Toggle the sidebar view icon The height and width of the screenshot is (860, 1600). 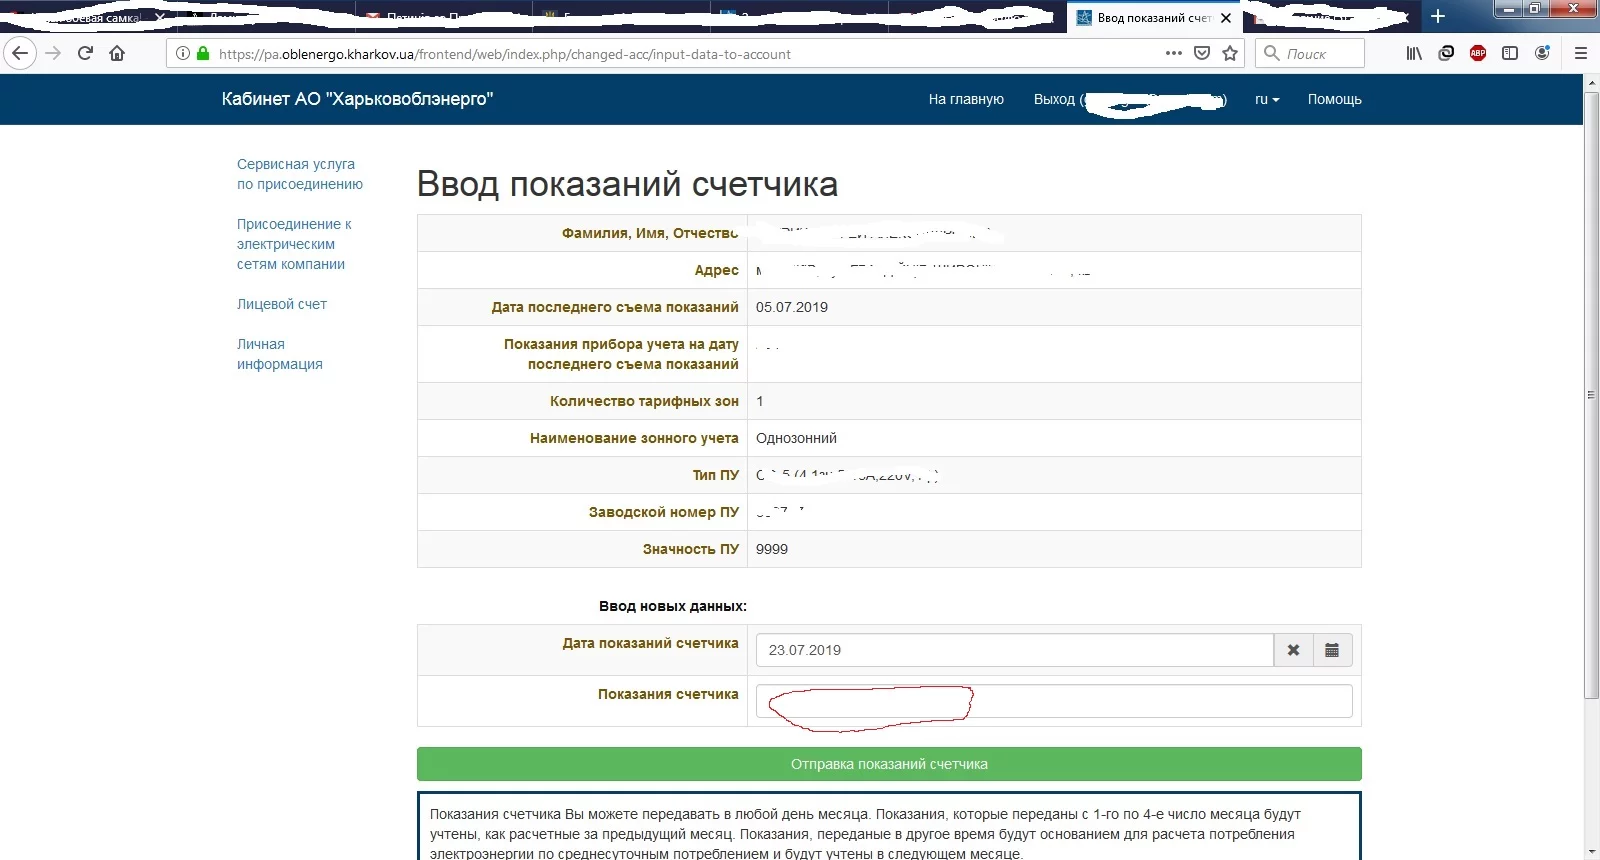coord(1510,53)
